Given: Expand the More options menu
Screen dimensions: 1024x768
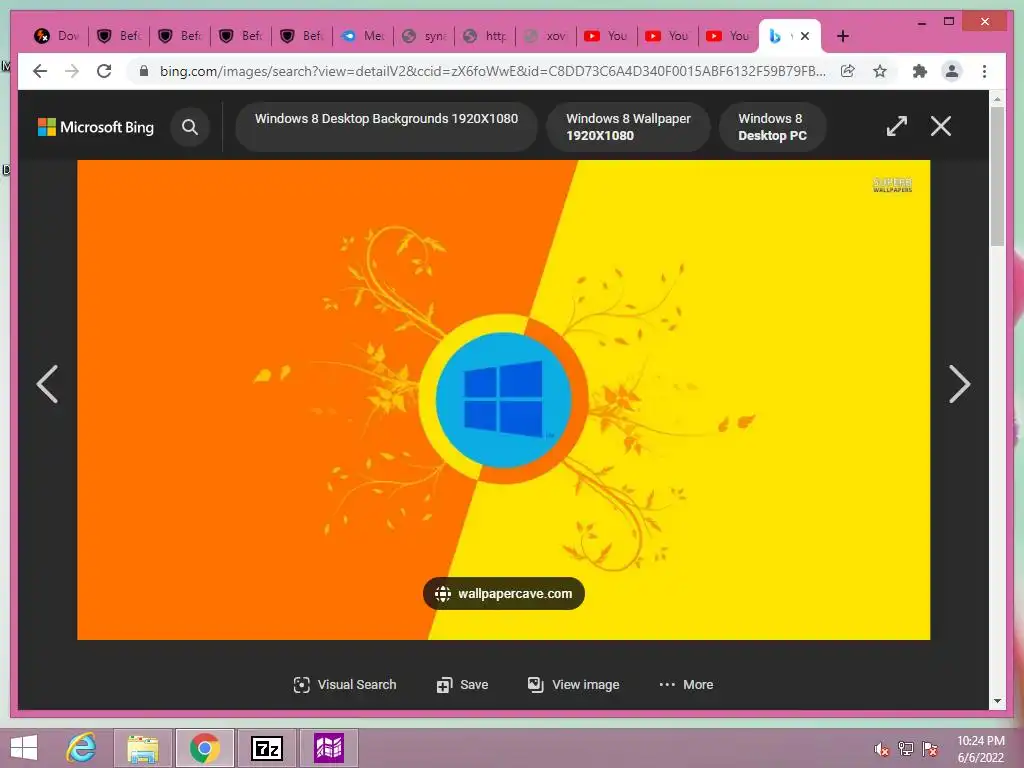Looking at the screenshot, I should click(x=686, y=684).
